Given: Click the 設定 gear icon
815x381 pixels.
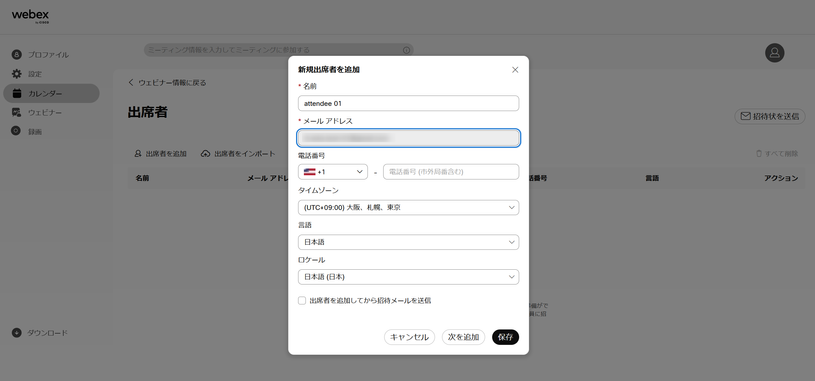Looking at the screenshot, I should click(x=17, y=74).
